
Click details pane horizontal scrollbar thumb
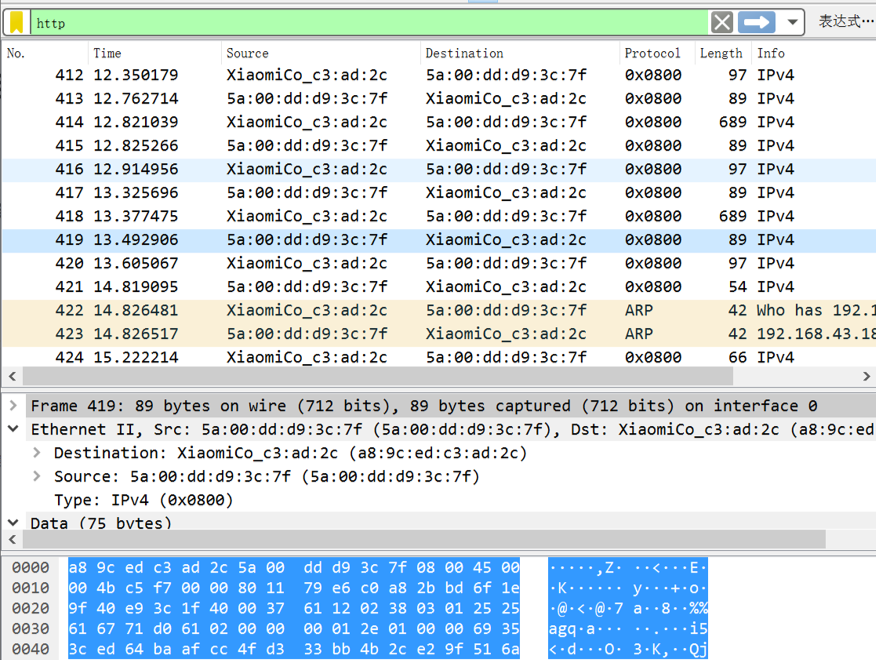tap(424, 540)
